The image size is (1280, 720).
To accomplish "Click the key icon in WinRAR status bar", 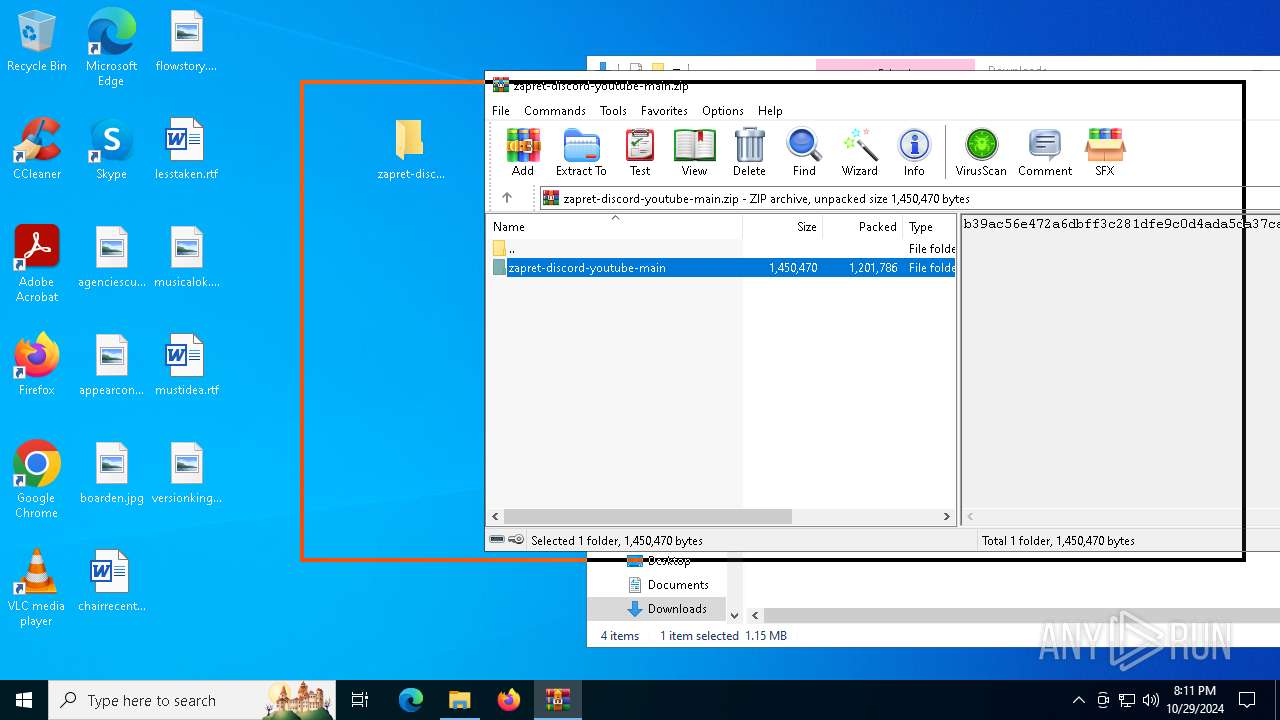I will (x=516, y=540).
